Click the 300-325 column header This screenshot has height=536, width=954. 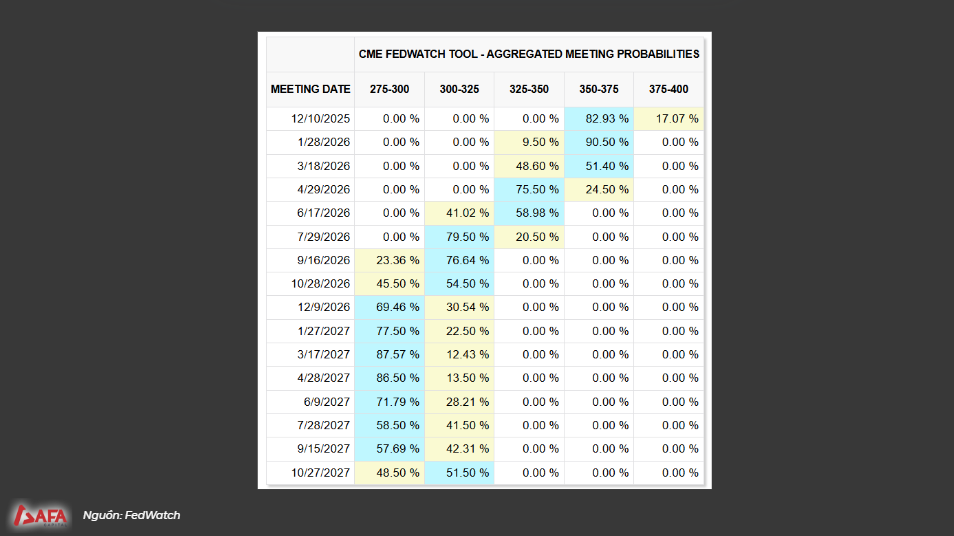pos(459,89)
